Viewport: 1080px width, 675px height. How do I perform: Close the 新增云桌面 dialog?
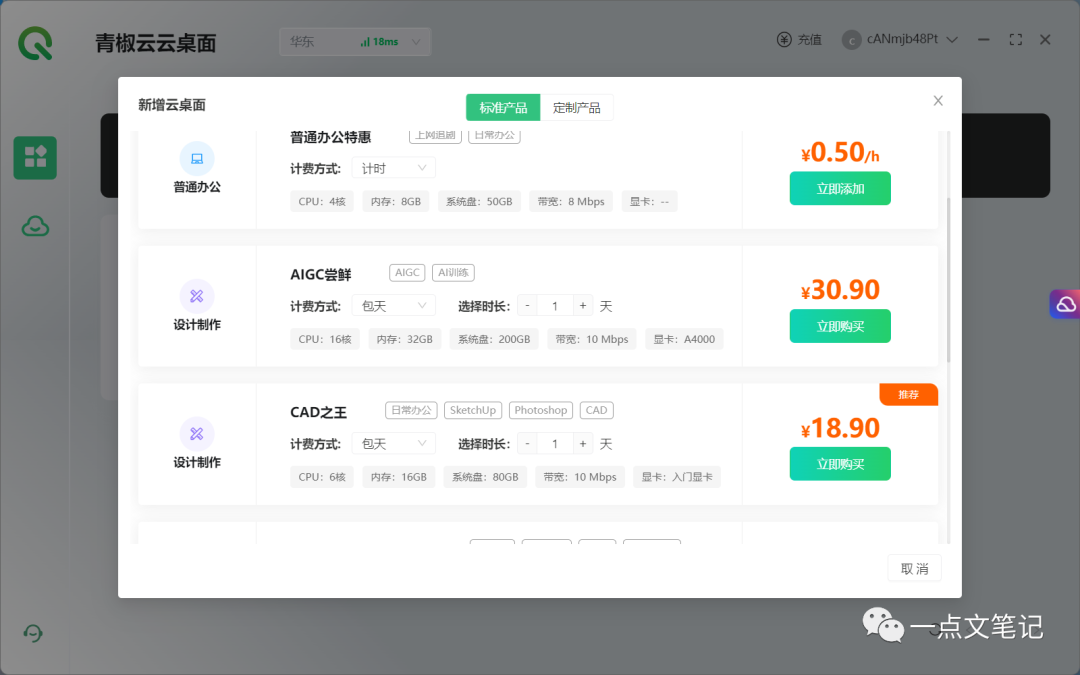937,101
